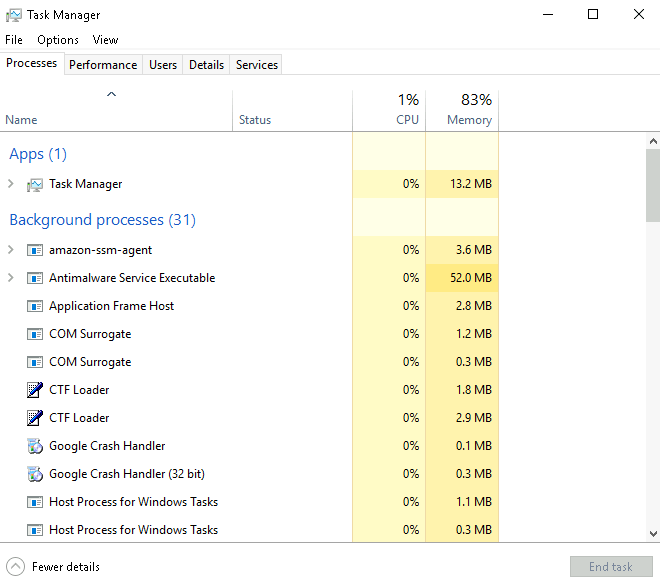Click the Task Manager app icon in process list
The image size is (666, 582).
tap(35, 184)
